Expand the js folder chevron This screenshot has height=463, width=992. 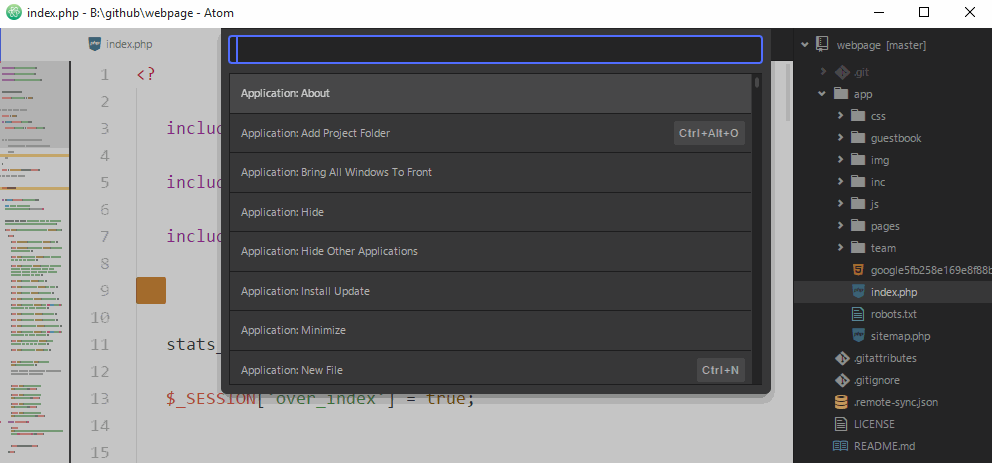tap(840, 204)
